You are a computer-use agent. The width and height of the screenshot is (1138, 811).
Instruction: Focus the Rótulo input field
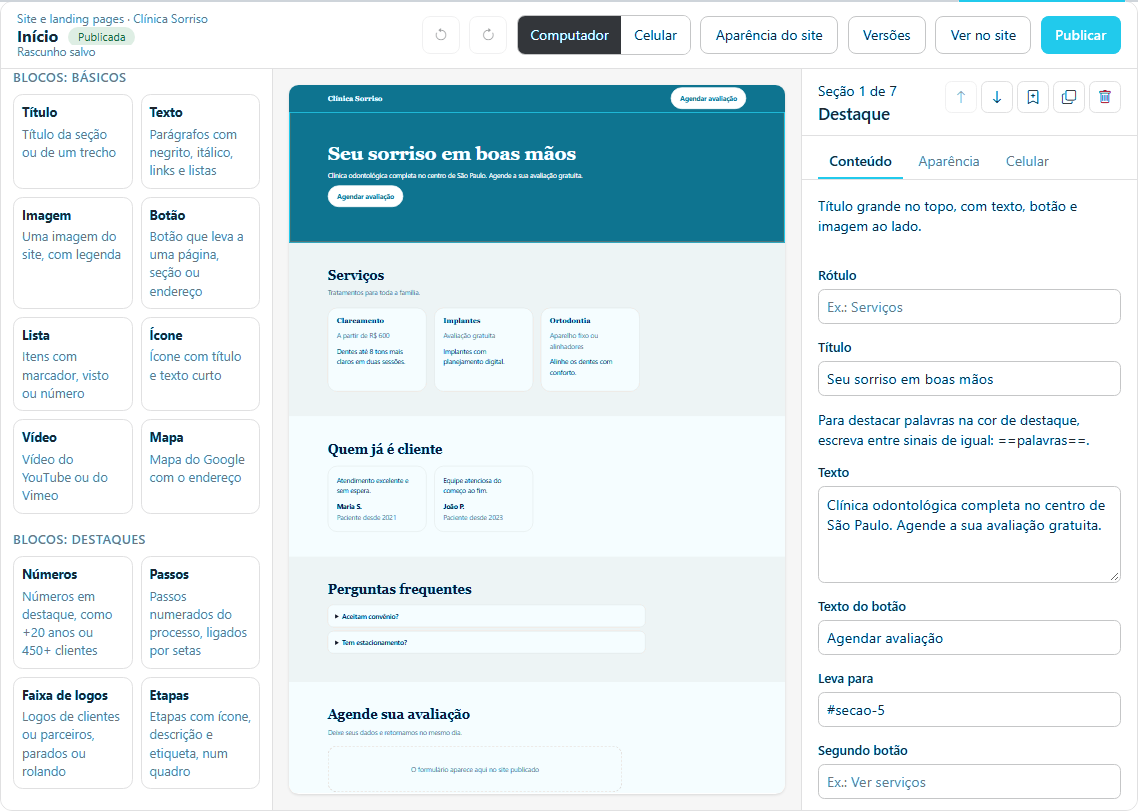(969, 307)
